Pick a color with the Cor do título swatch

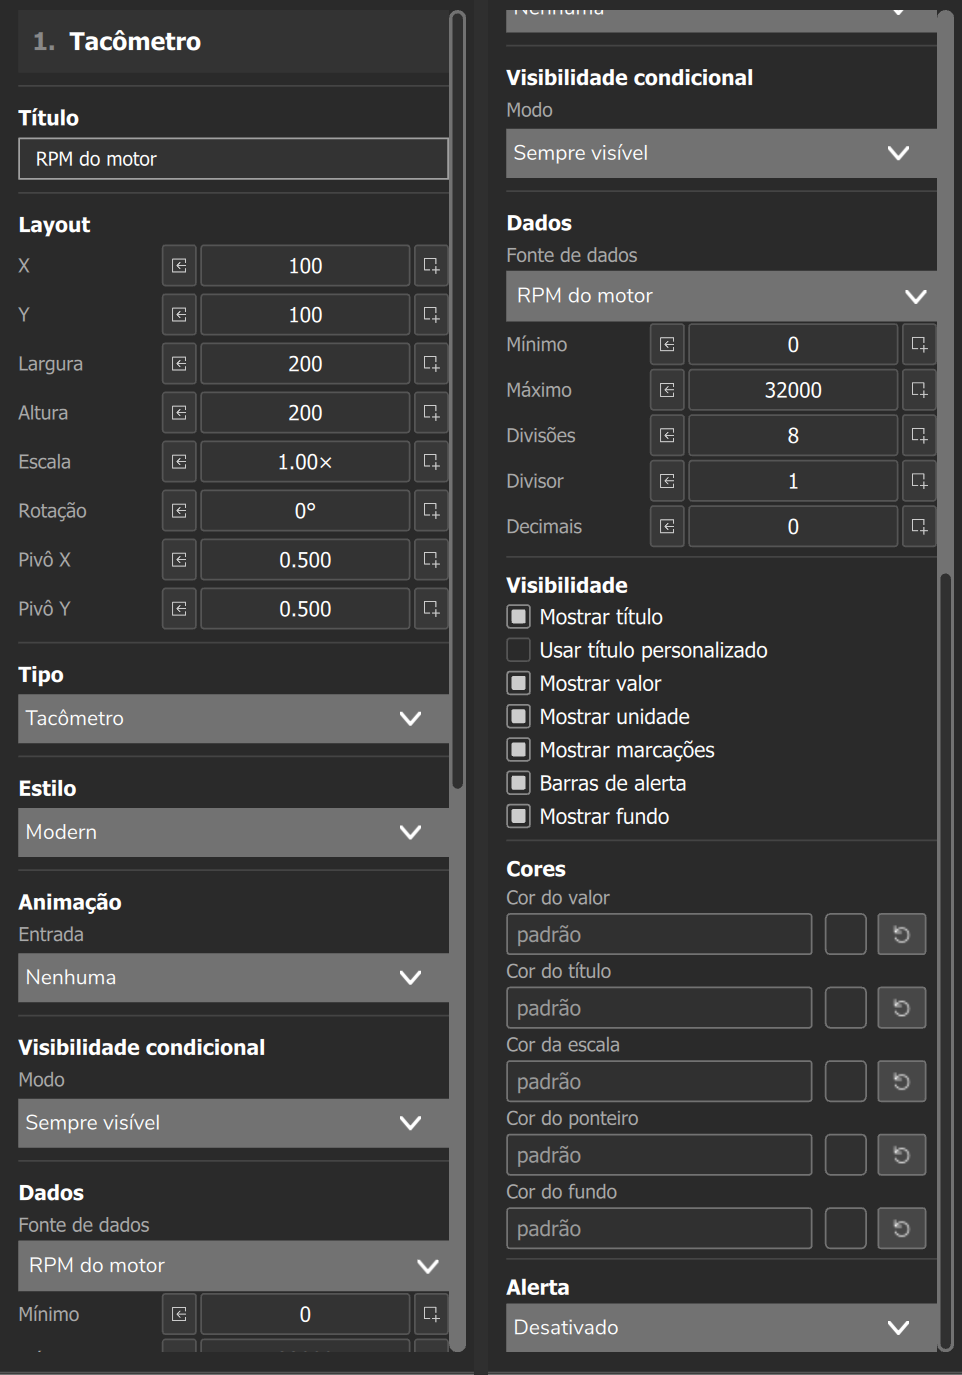pos(846,1008)
